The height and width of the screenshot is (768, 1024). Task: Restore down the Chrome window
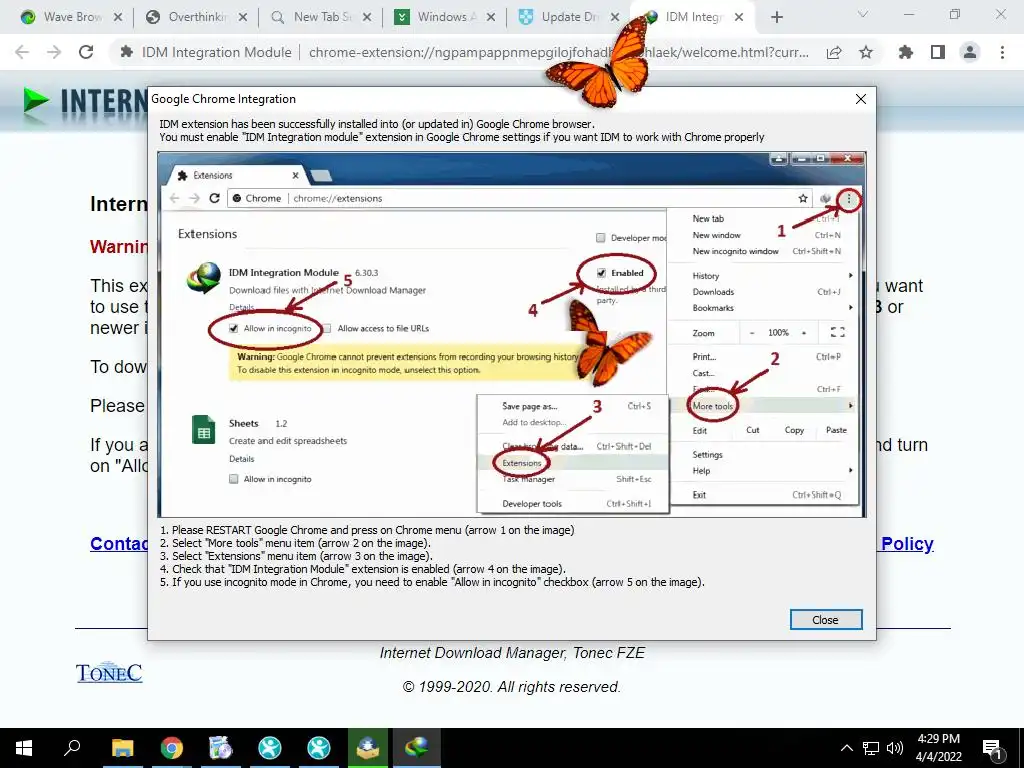click(x=955, y=14)
